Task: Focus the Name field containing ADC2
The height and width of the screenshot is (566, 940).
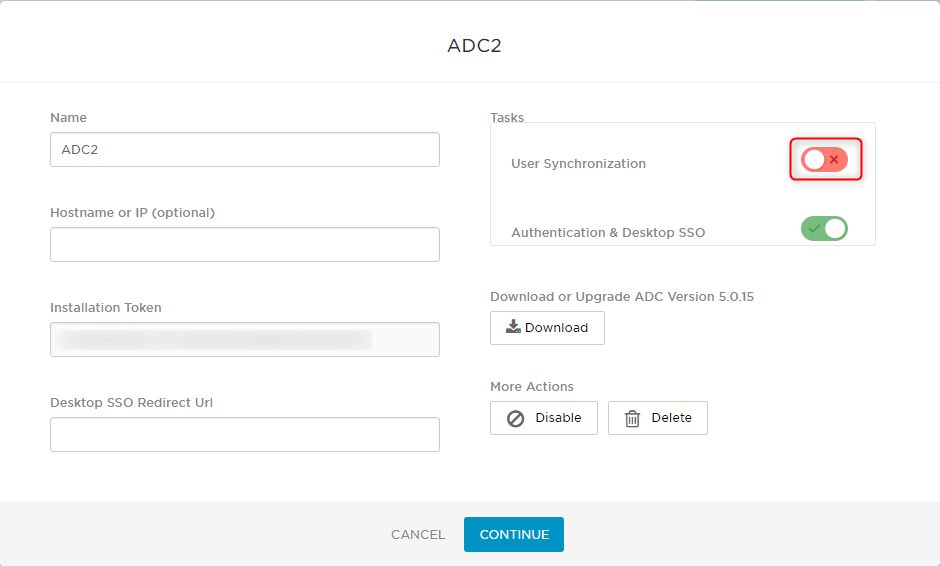Action: coord(245,149)
